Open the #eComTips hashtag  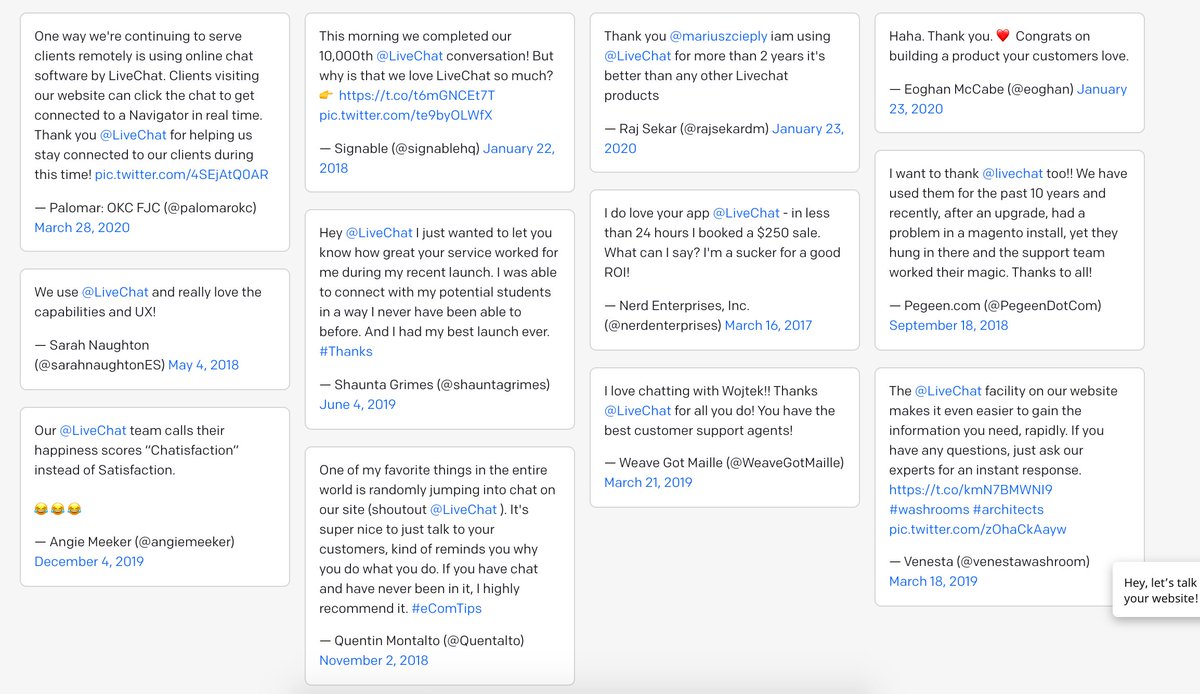click(x=446, y=608)
